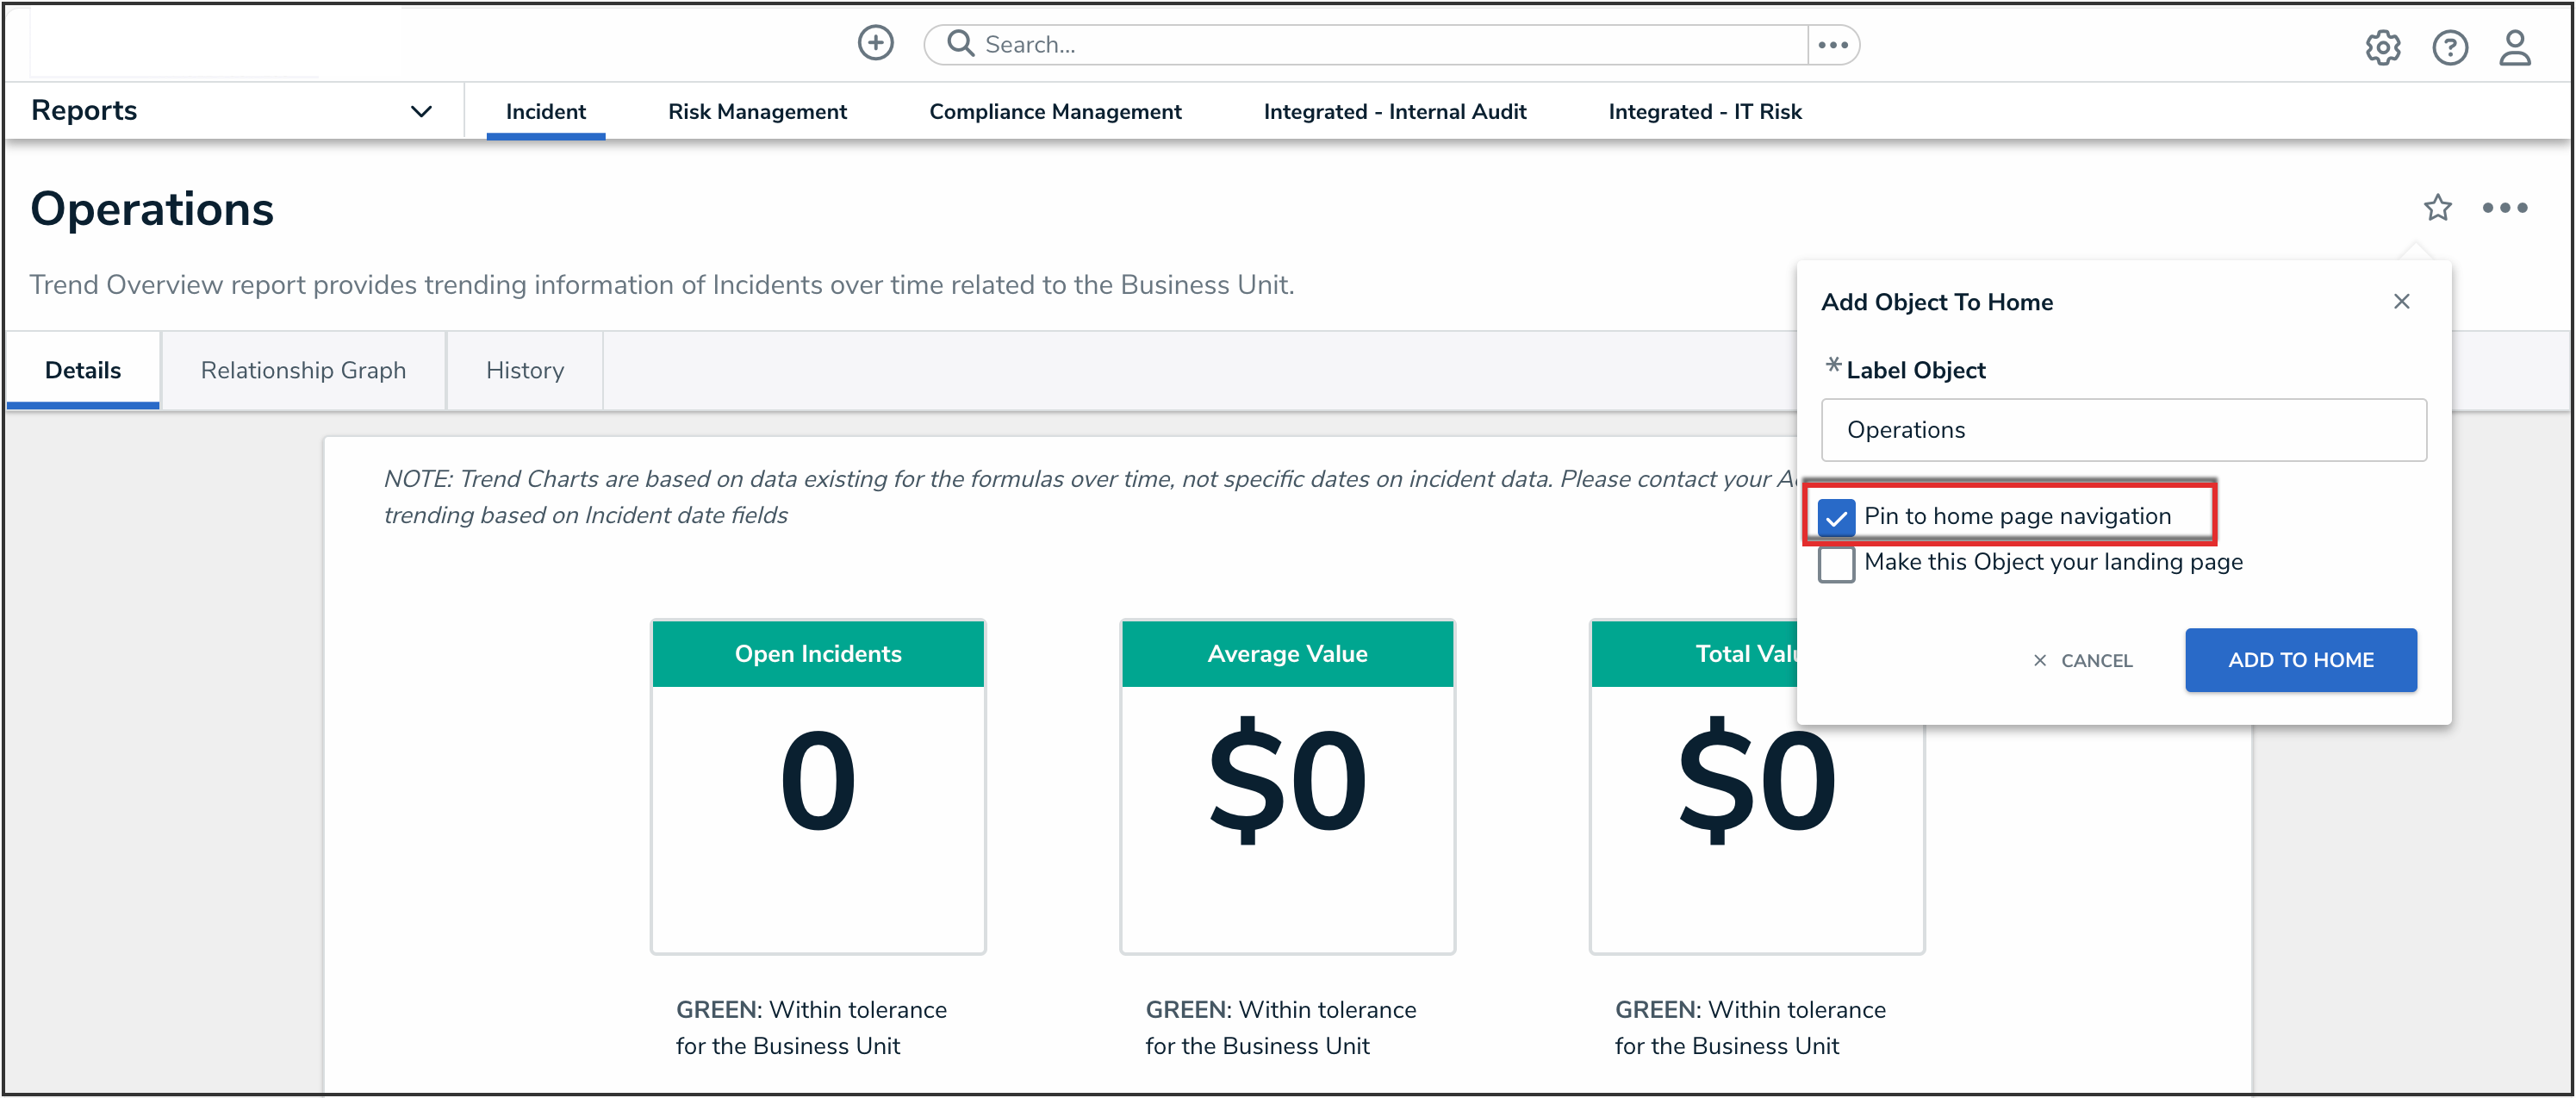Screen dimensions: 2576x1098
Task: Check Make this Object your landing page
Action: (x=1836, y=564)
